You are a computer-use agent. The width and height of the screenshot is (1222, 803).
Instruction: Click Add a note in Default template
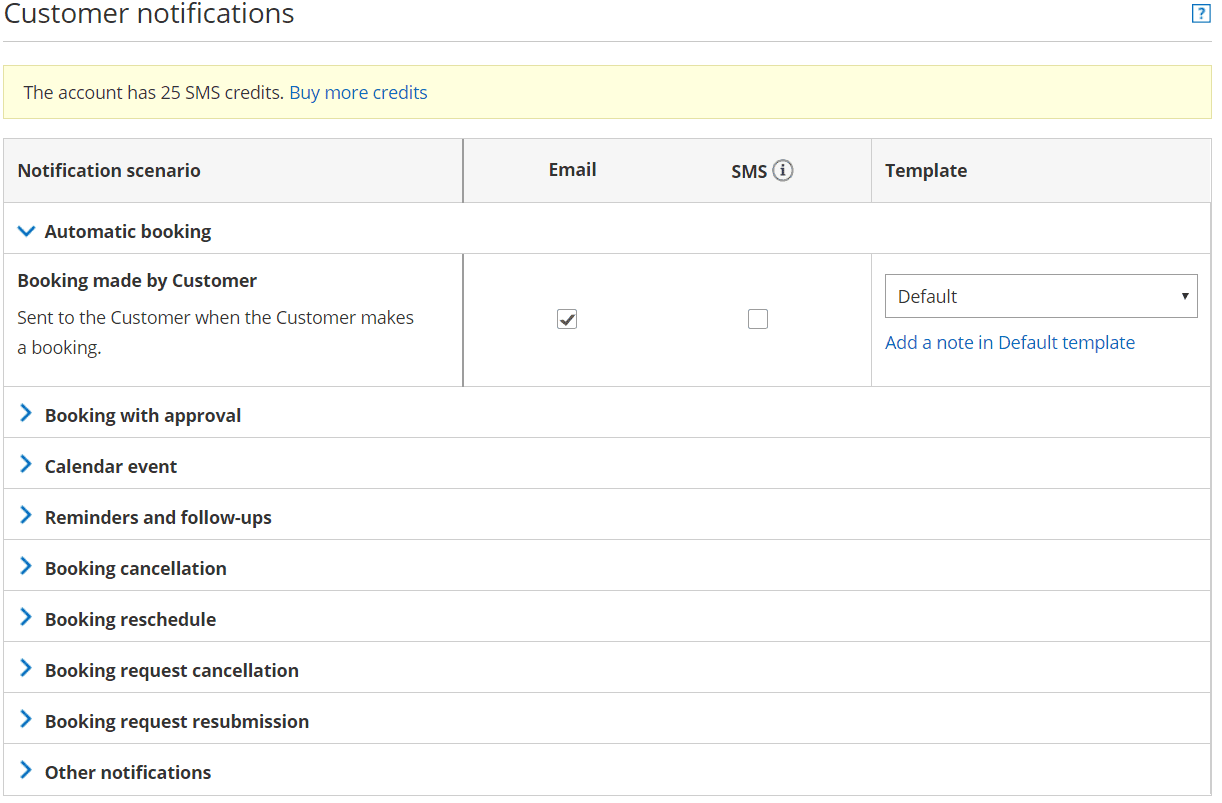pos(1010,343)
